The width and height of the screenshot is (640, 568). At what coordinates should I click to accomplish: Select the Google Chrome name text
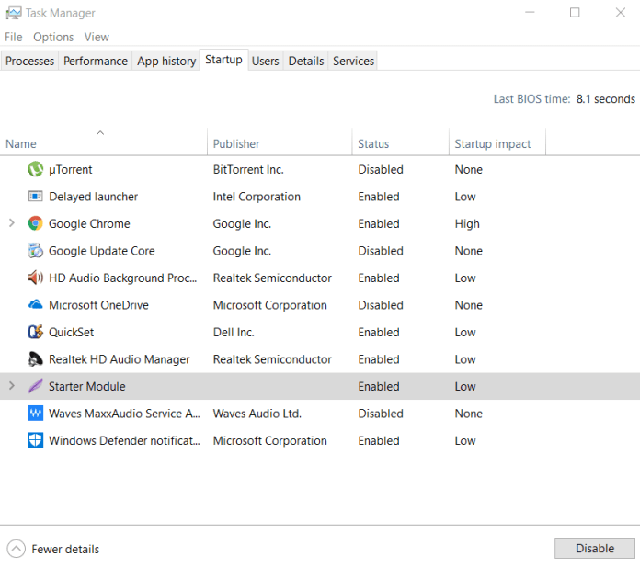pyautogui.click(x=90, y=224)
